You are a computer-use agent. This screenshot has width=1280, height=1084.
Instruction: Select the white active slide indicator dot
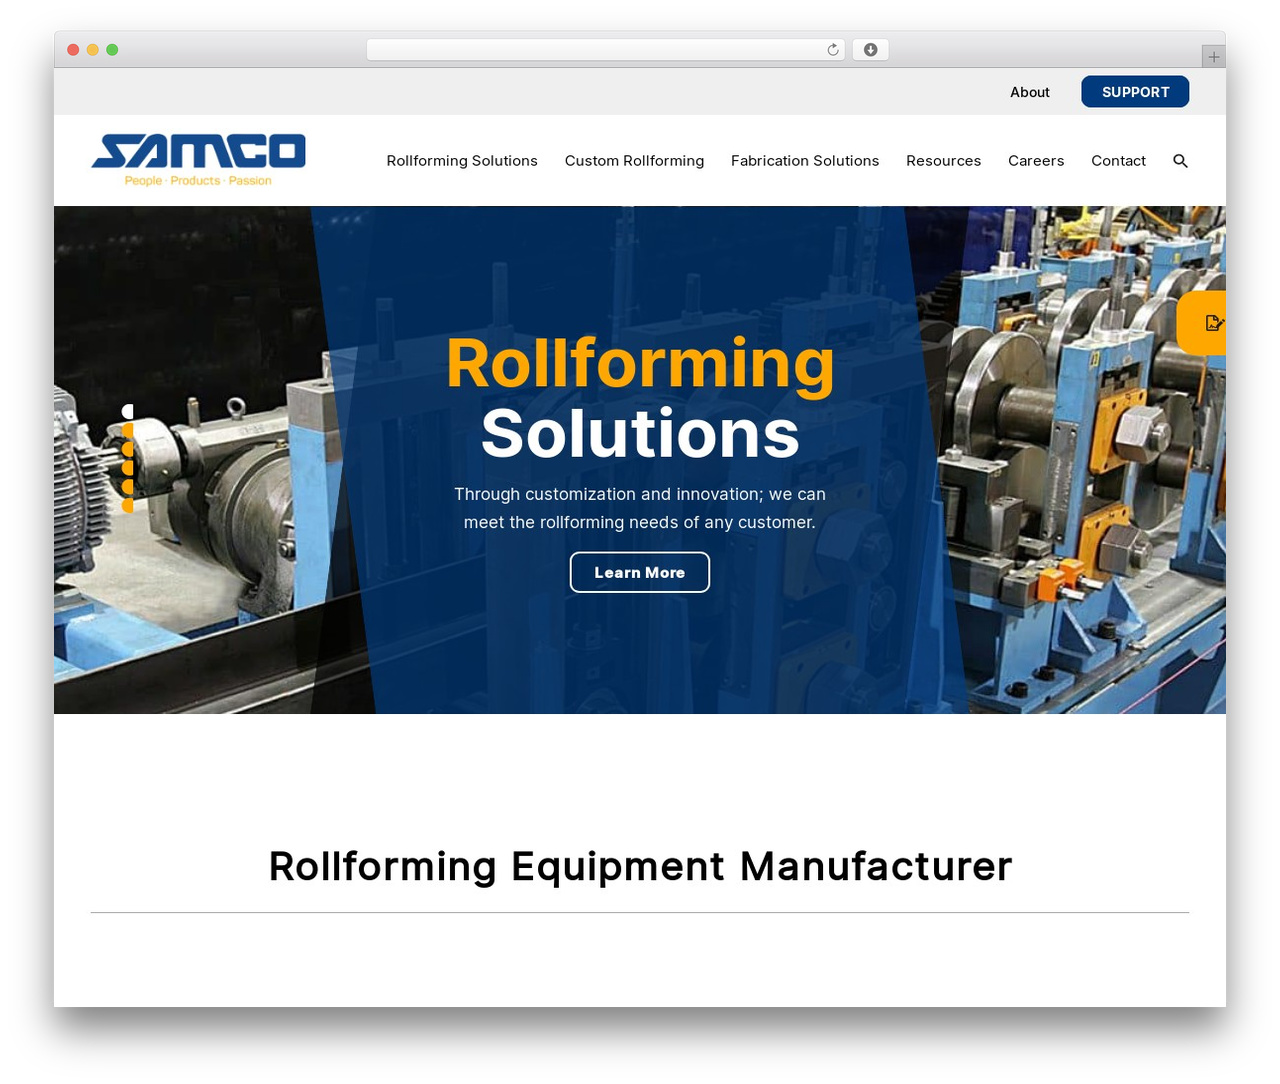pos(128,412)
